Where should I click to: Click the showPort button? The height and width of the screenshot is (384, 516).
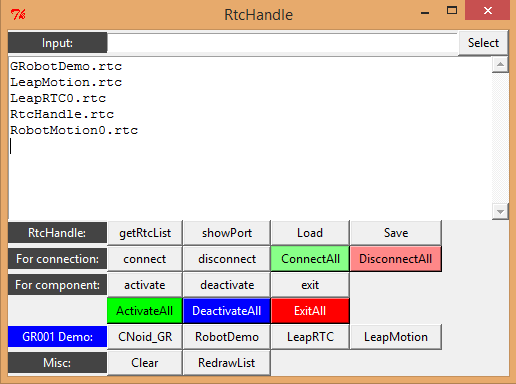[x=227, y=233]
